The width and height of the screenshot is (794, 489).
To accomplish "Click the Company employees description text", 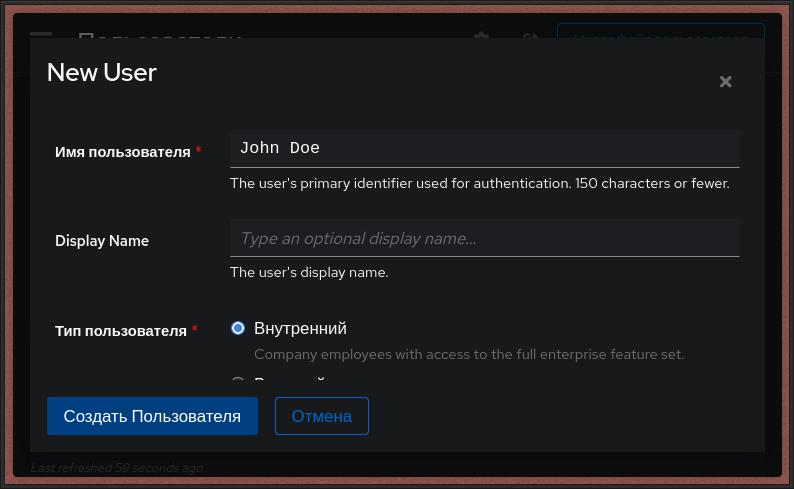I will 469,354.
